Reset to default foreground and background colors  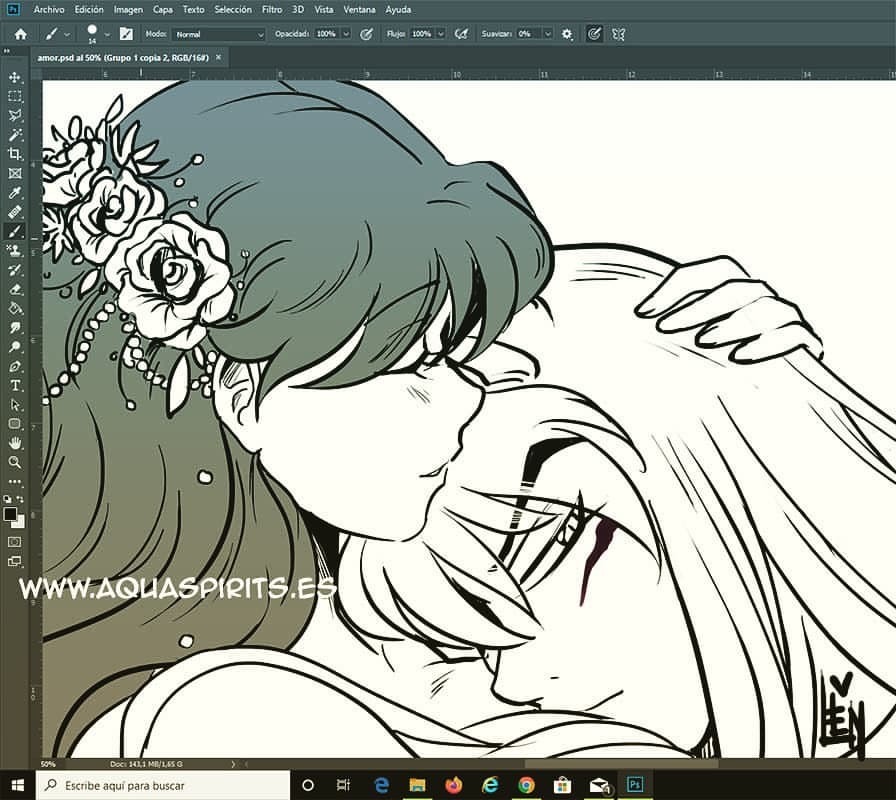pyautogui.click(x=7, y=499)
